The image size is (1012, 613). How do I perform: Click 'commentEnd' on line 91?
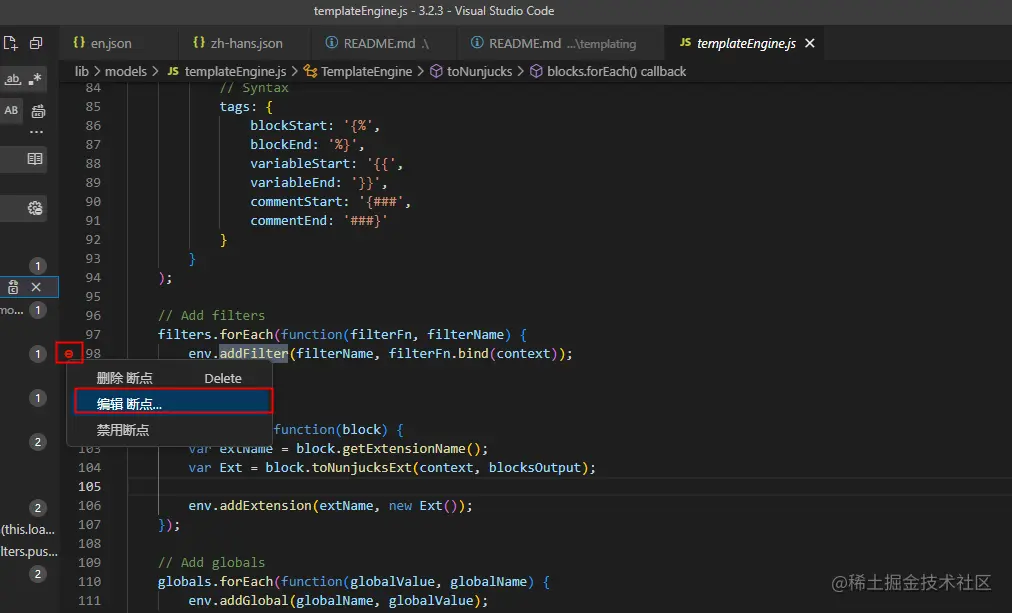click(288, 221)
